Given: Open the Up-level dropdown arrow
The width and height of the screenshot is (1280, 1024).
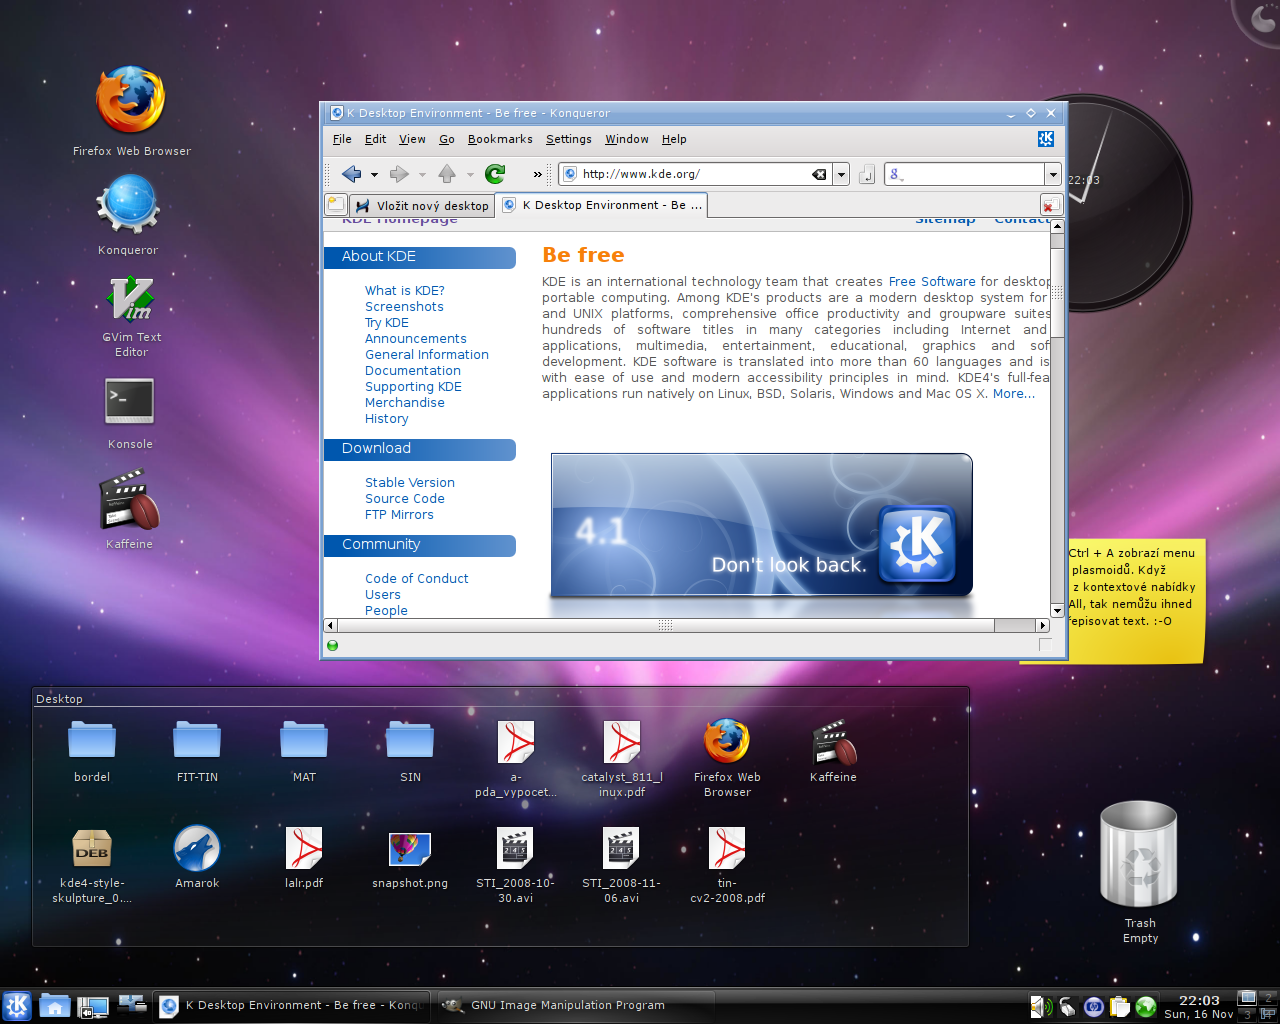Looking at the screenshot, I should tap(470, 175).
